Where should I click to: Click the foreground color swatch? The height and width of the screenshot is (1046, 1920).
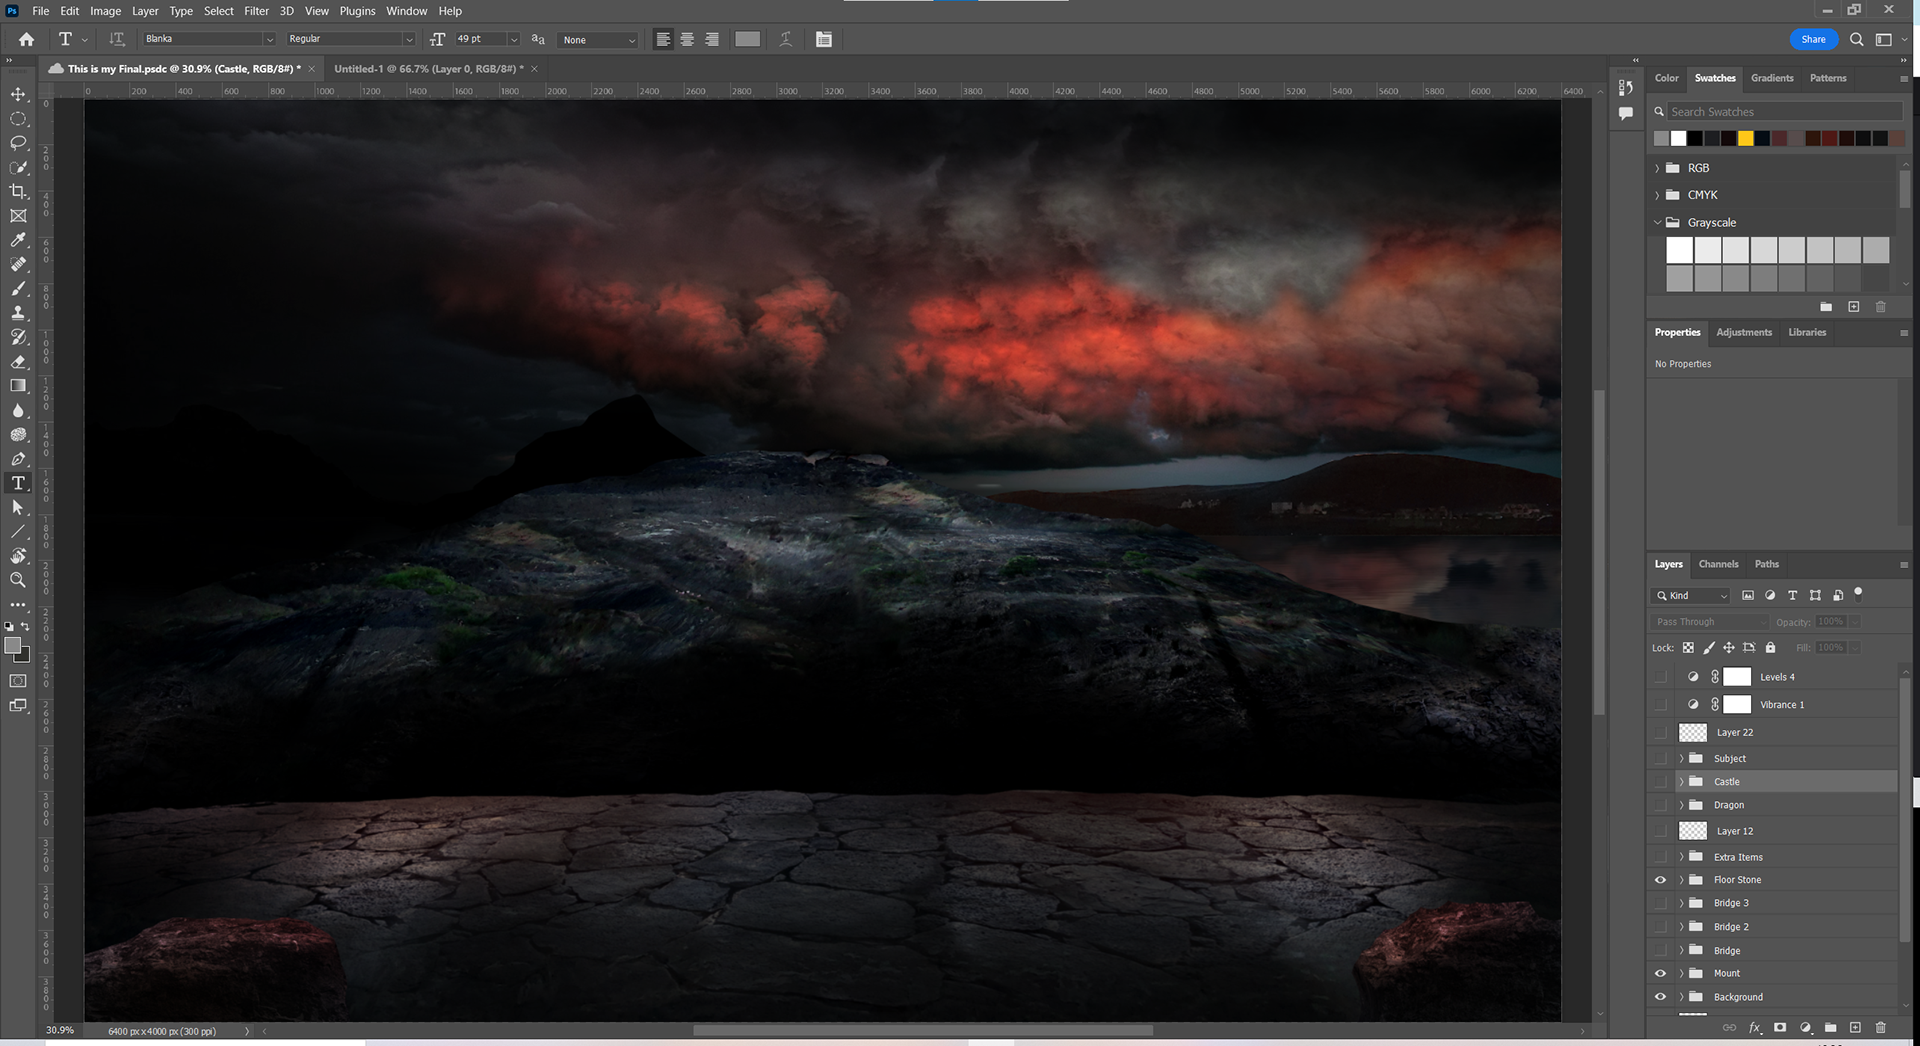13,646
